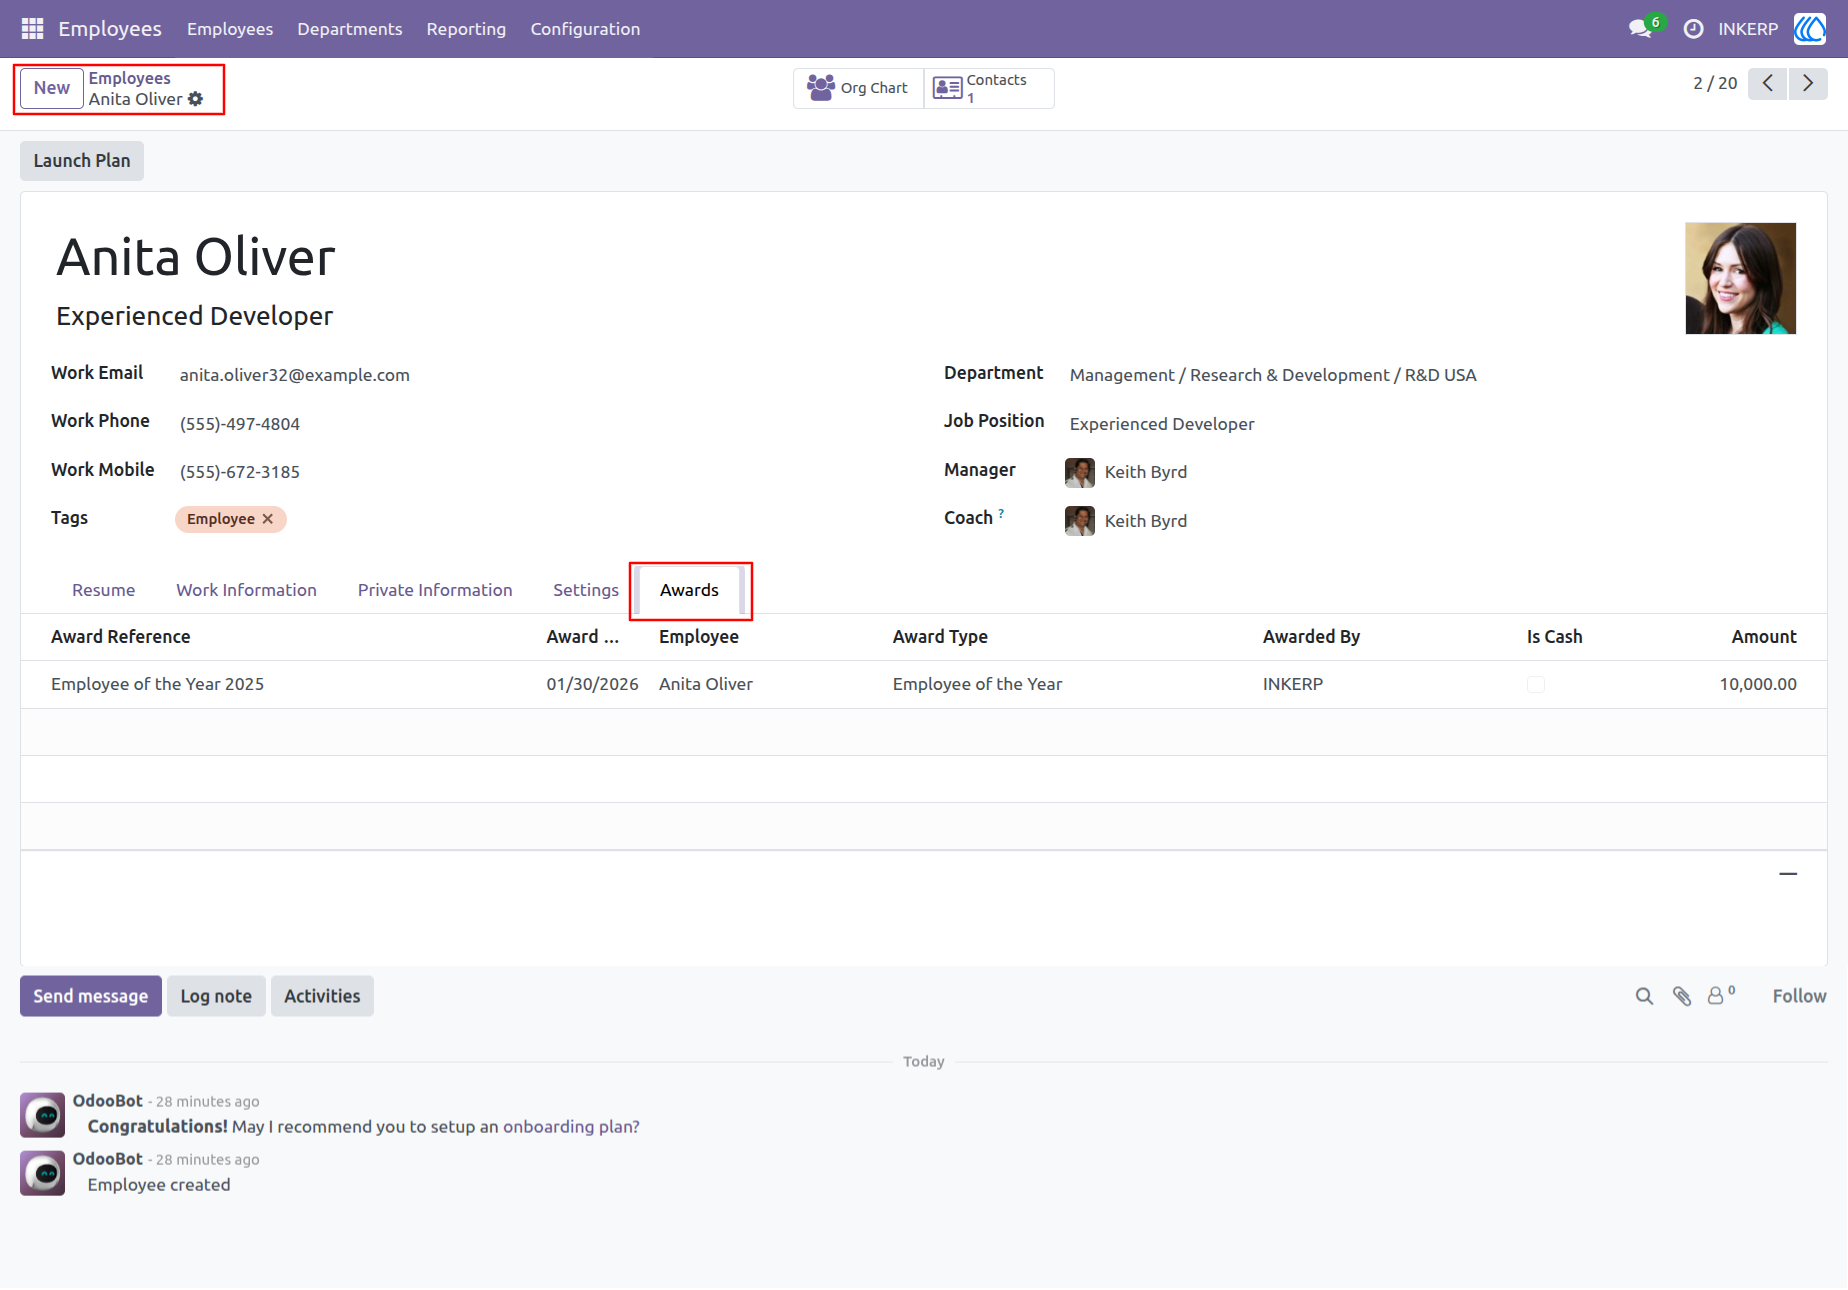
Task: Open the Reporting menu
Action: [x=466, y=29]
